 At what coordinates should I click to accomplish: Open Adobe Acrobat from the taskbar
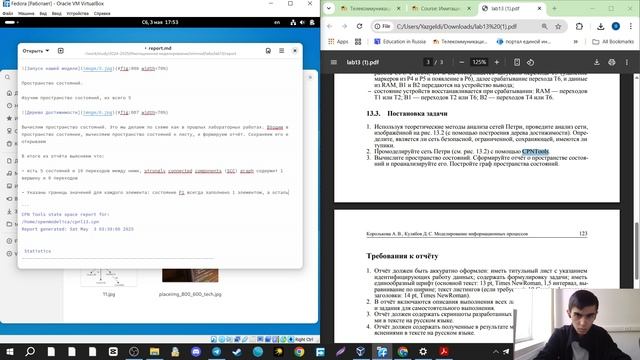444,351
